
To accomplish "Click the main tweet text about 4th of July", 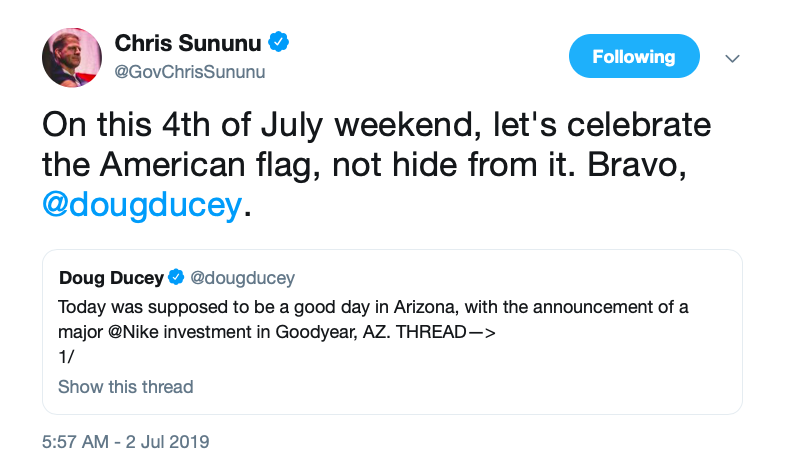I will [376, 165].
